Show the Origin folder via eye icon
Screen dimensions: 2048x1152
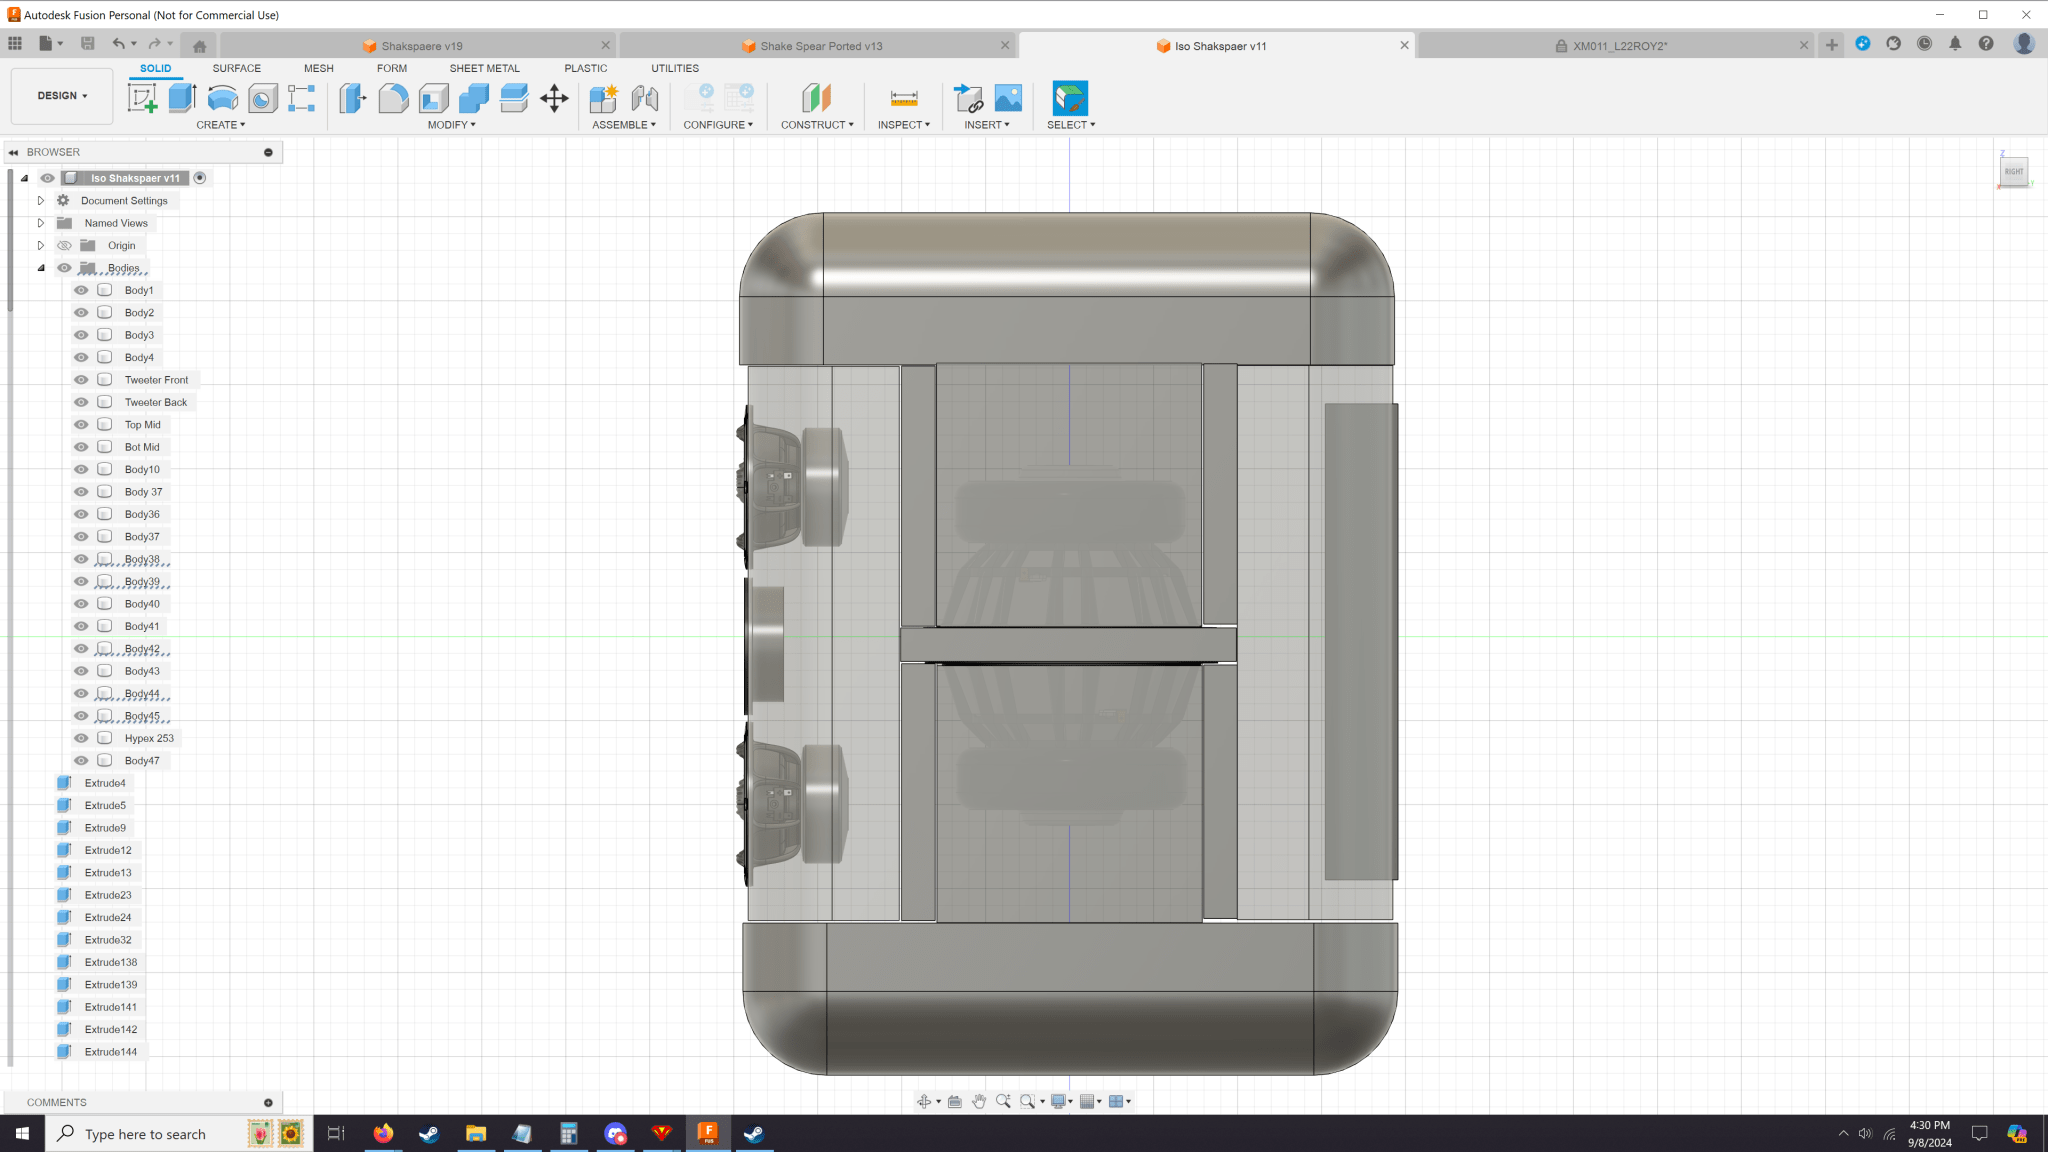pyautogui.click(x=64, y=245)
